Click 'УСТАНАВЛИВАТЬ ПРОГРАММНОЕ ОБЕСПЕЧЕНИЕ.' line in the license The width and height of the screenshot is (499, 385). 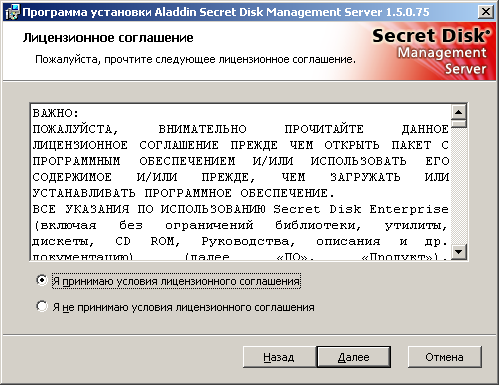click(183, 193)
